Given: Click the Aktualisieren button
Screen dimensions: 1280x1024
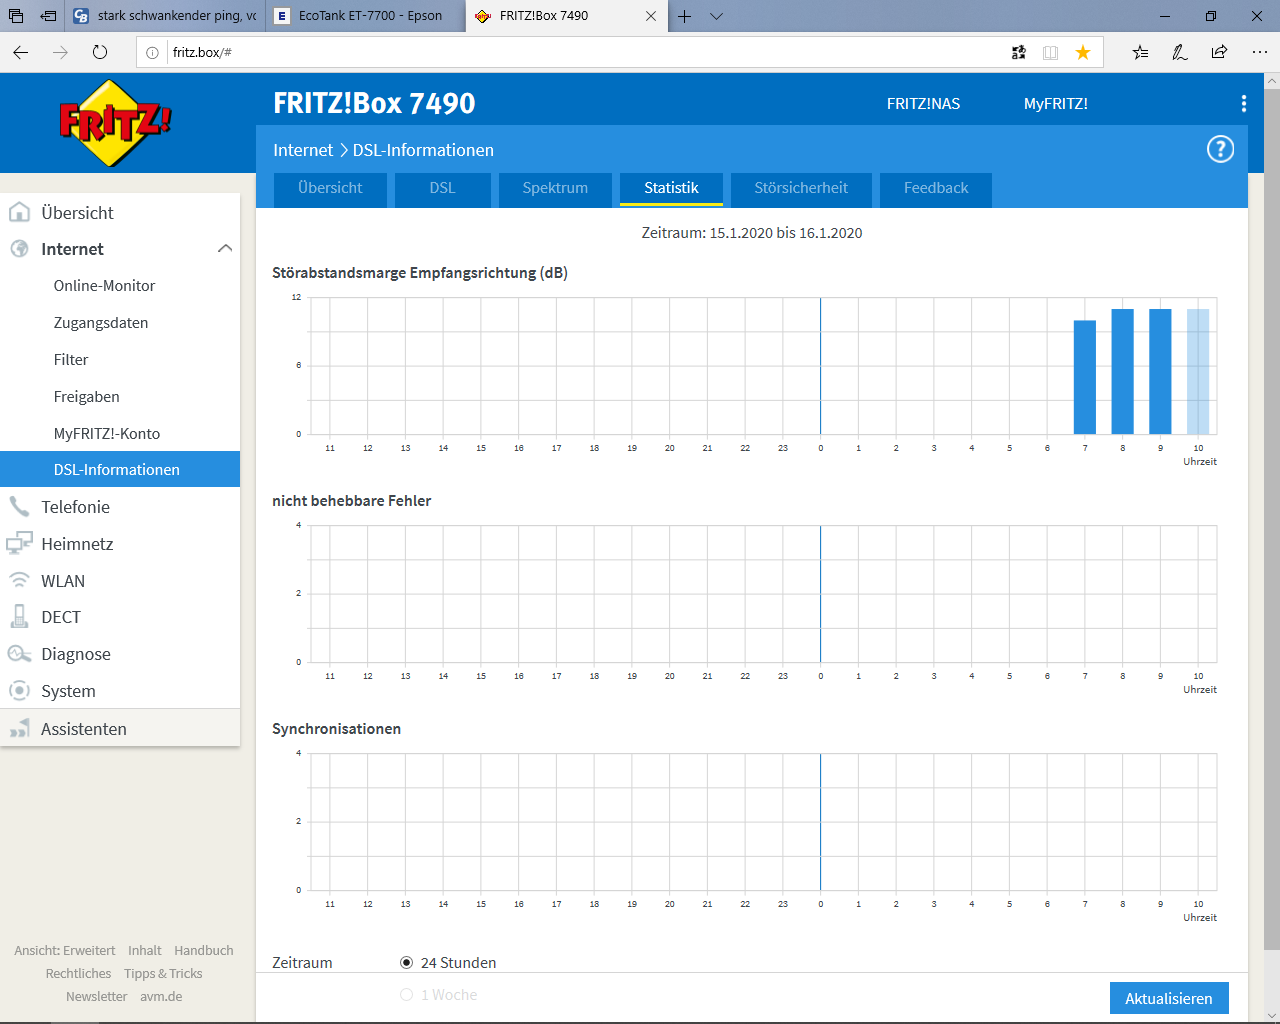Looking at the screenshot, I should (x=1169, y=998).
